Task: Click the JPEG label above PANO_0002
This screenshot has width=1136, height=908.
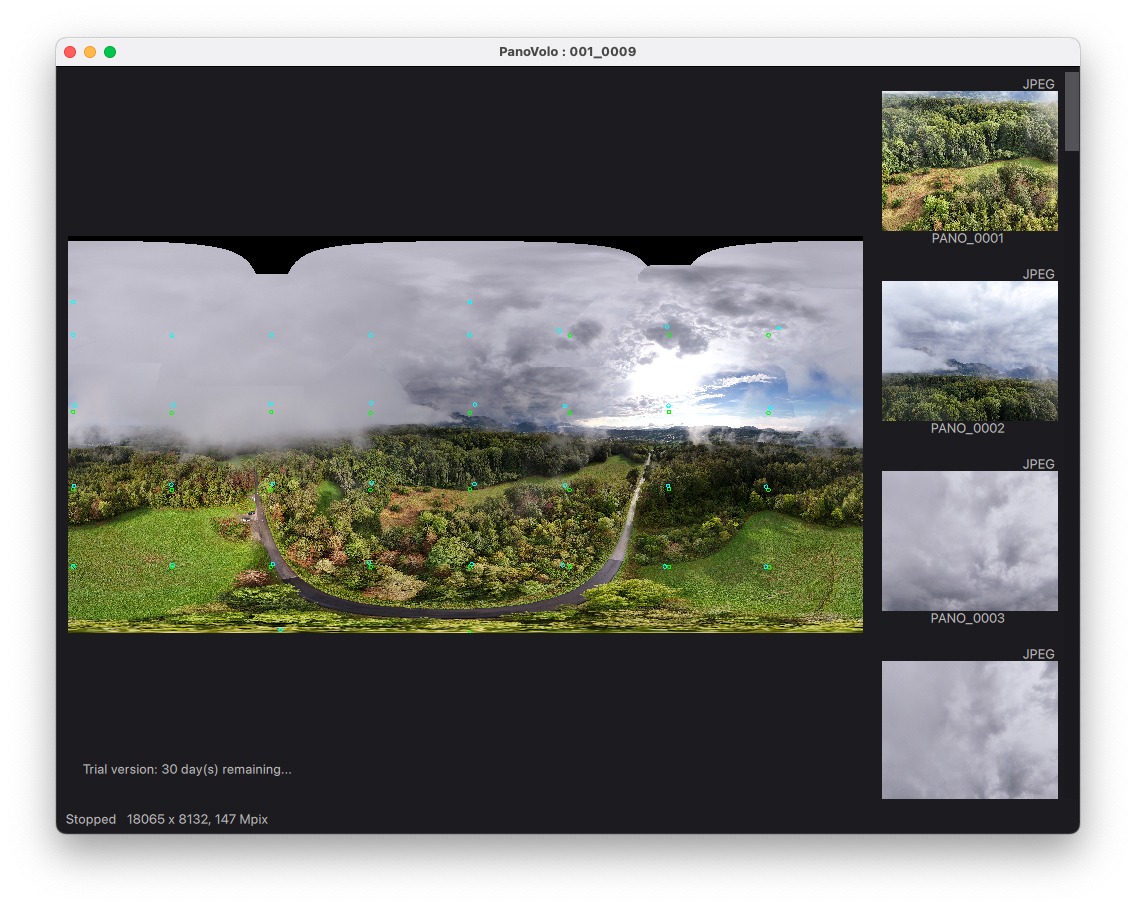Action: [1038, 274]
